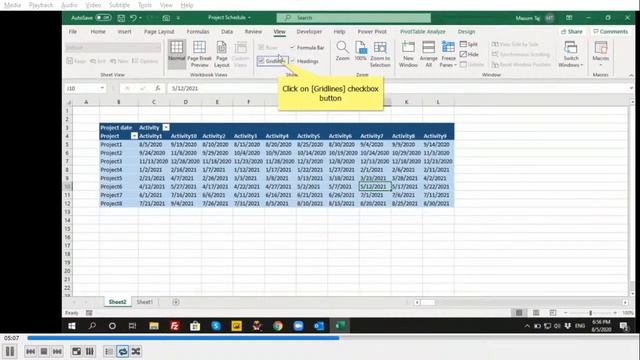Open Chrome from the Windows taskbar
The height and width of the screenshot is (360, 640).
tap(278, 326)
